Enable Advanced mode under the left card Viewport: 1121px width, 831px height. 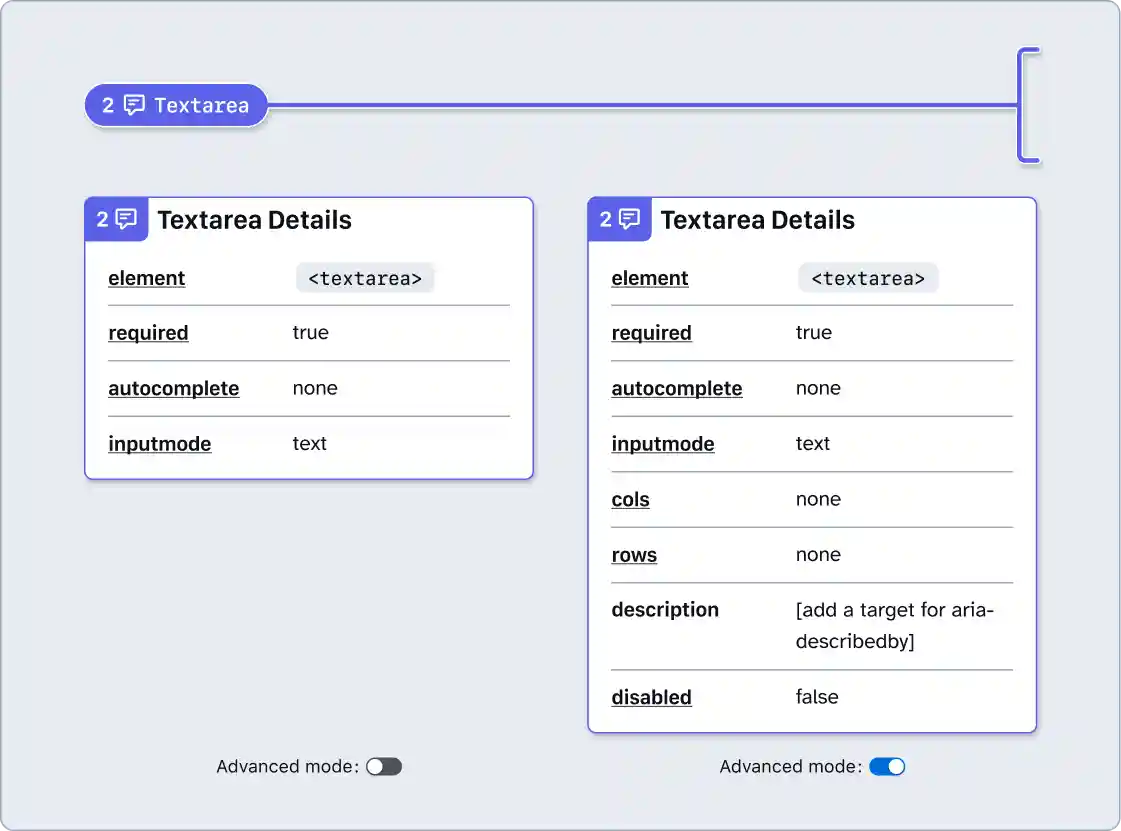coord(384,766)
